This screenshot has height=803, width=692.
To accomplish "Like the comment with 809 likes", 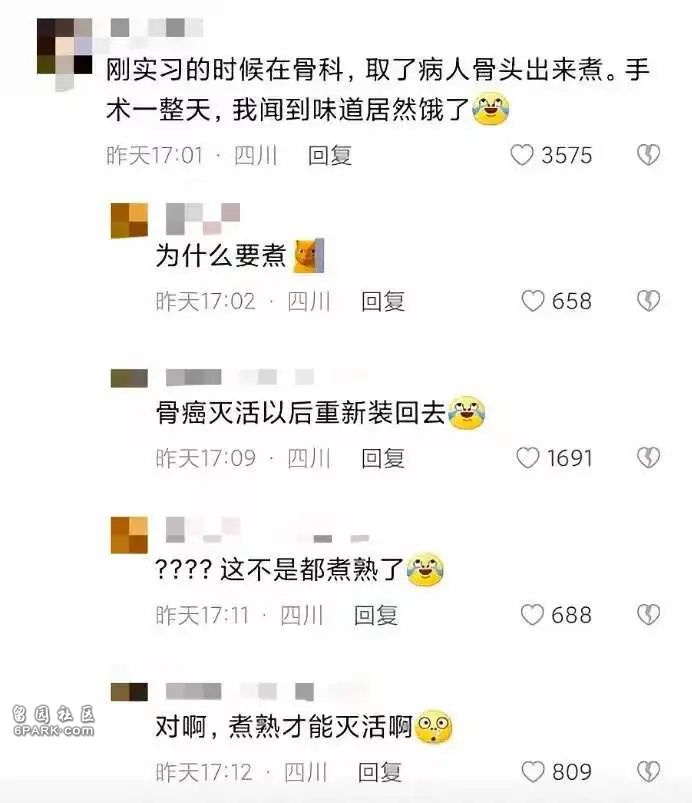I will pos(532,772).
